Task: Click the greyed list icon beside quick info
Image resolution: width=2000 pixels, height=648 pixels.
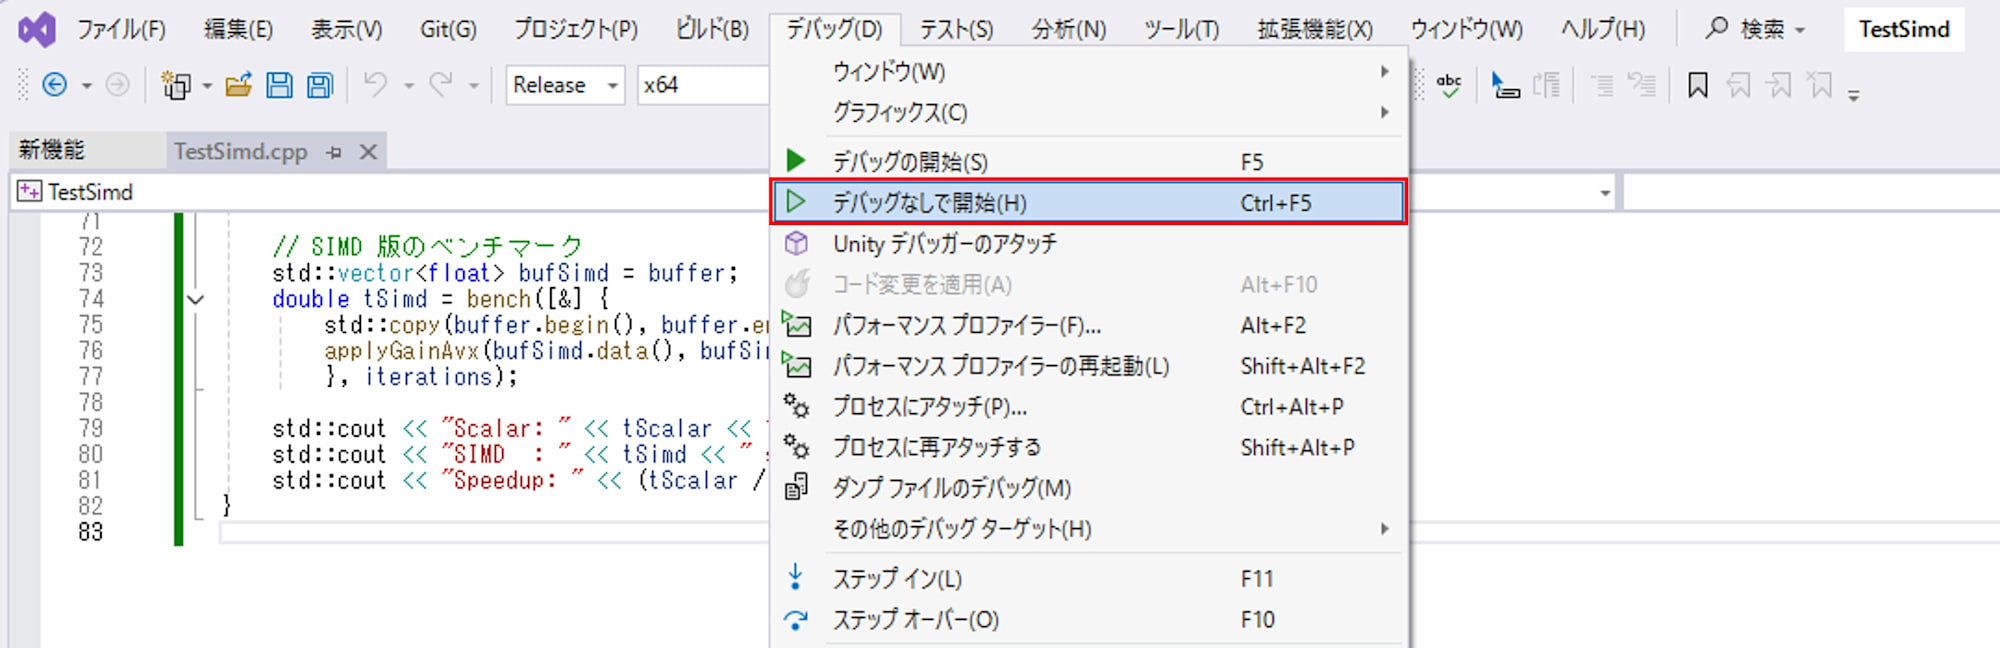Action: (1547, 86)
